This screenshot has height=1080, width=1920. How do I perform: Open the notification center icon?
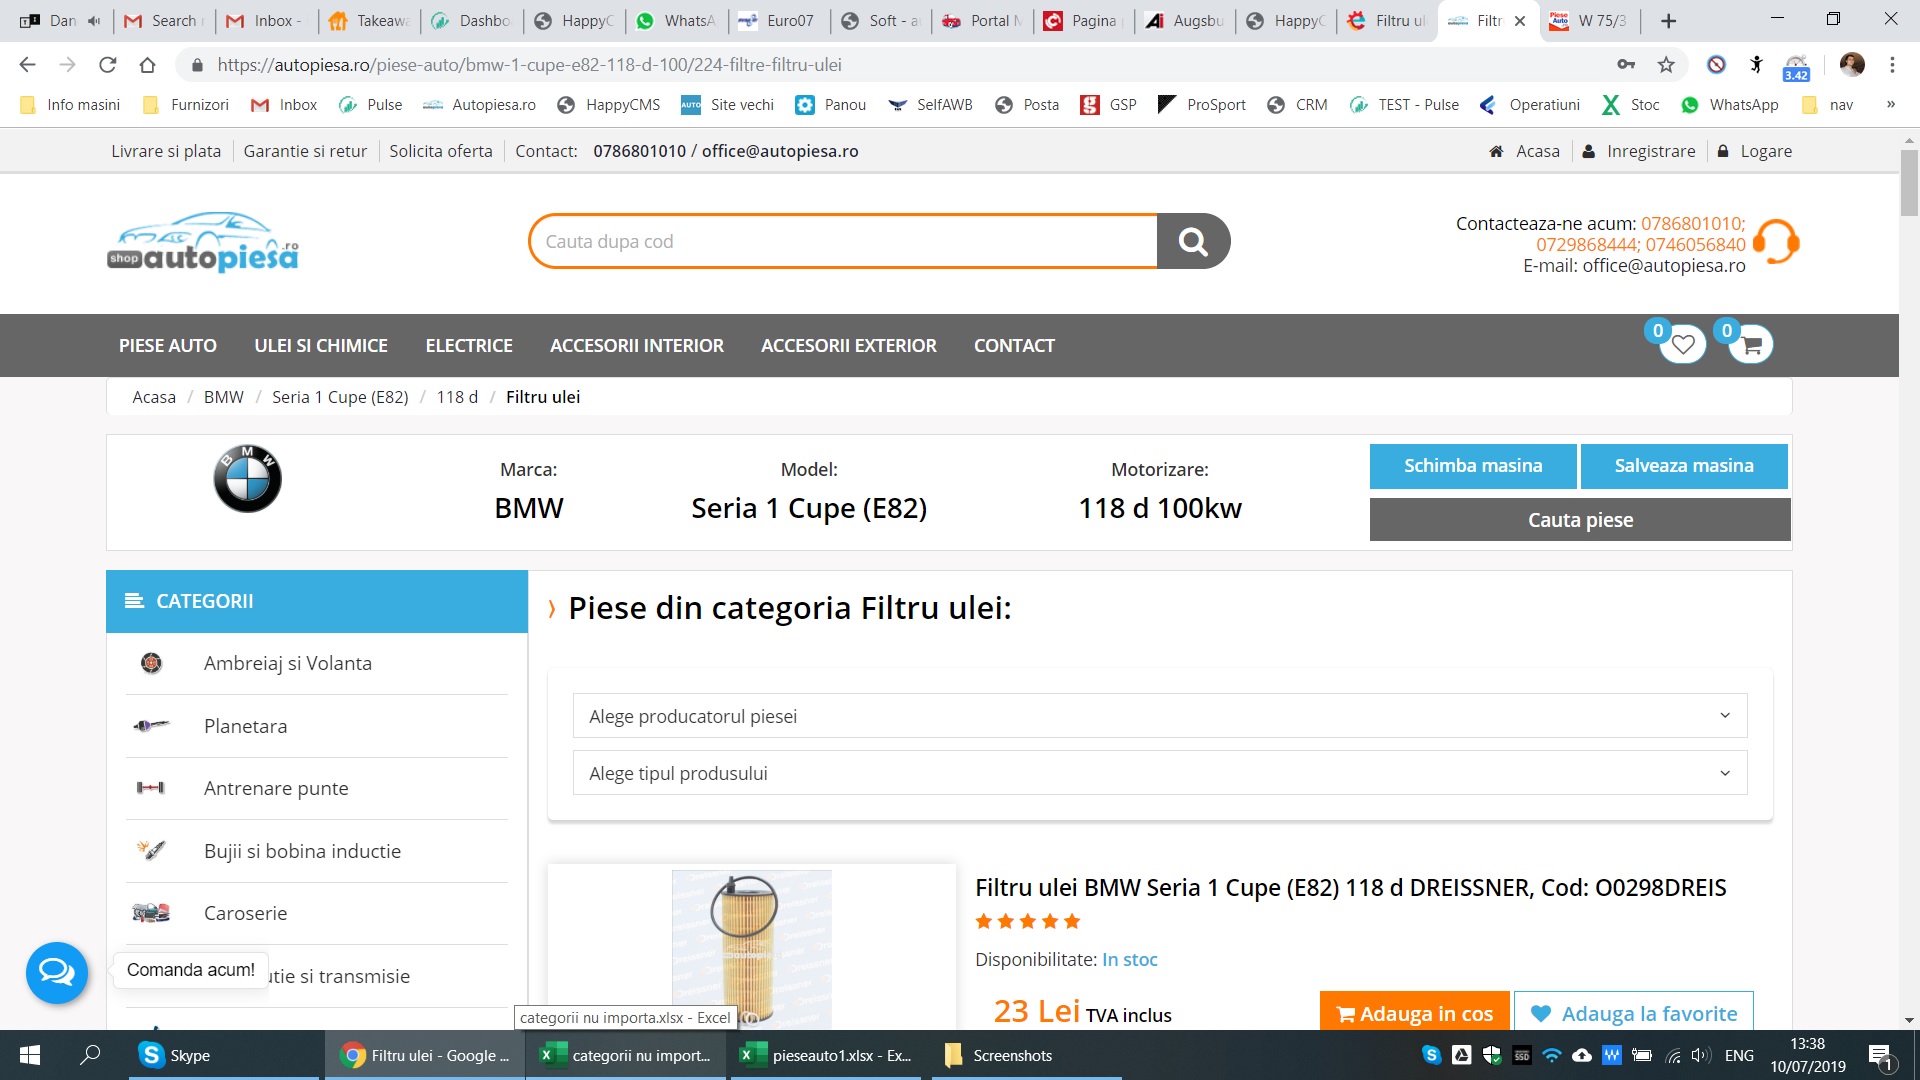1880,1056
